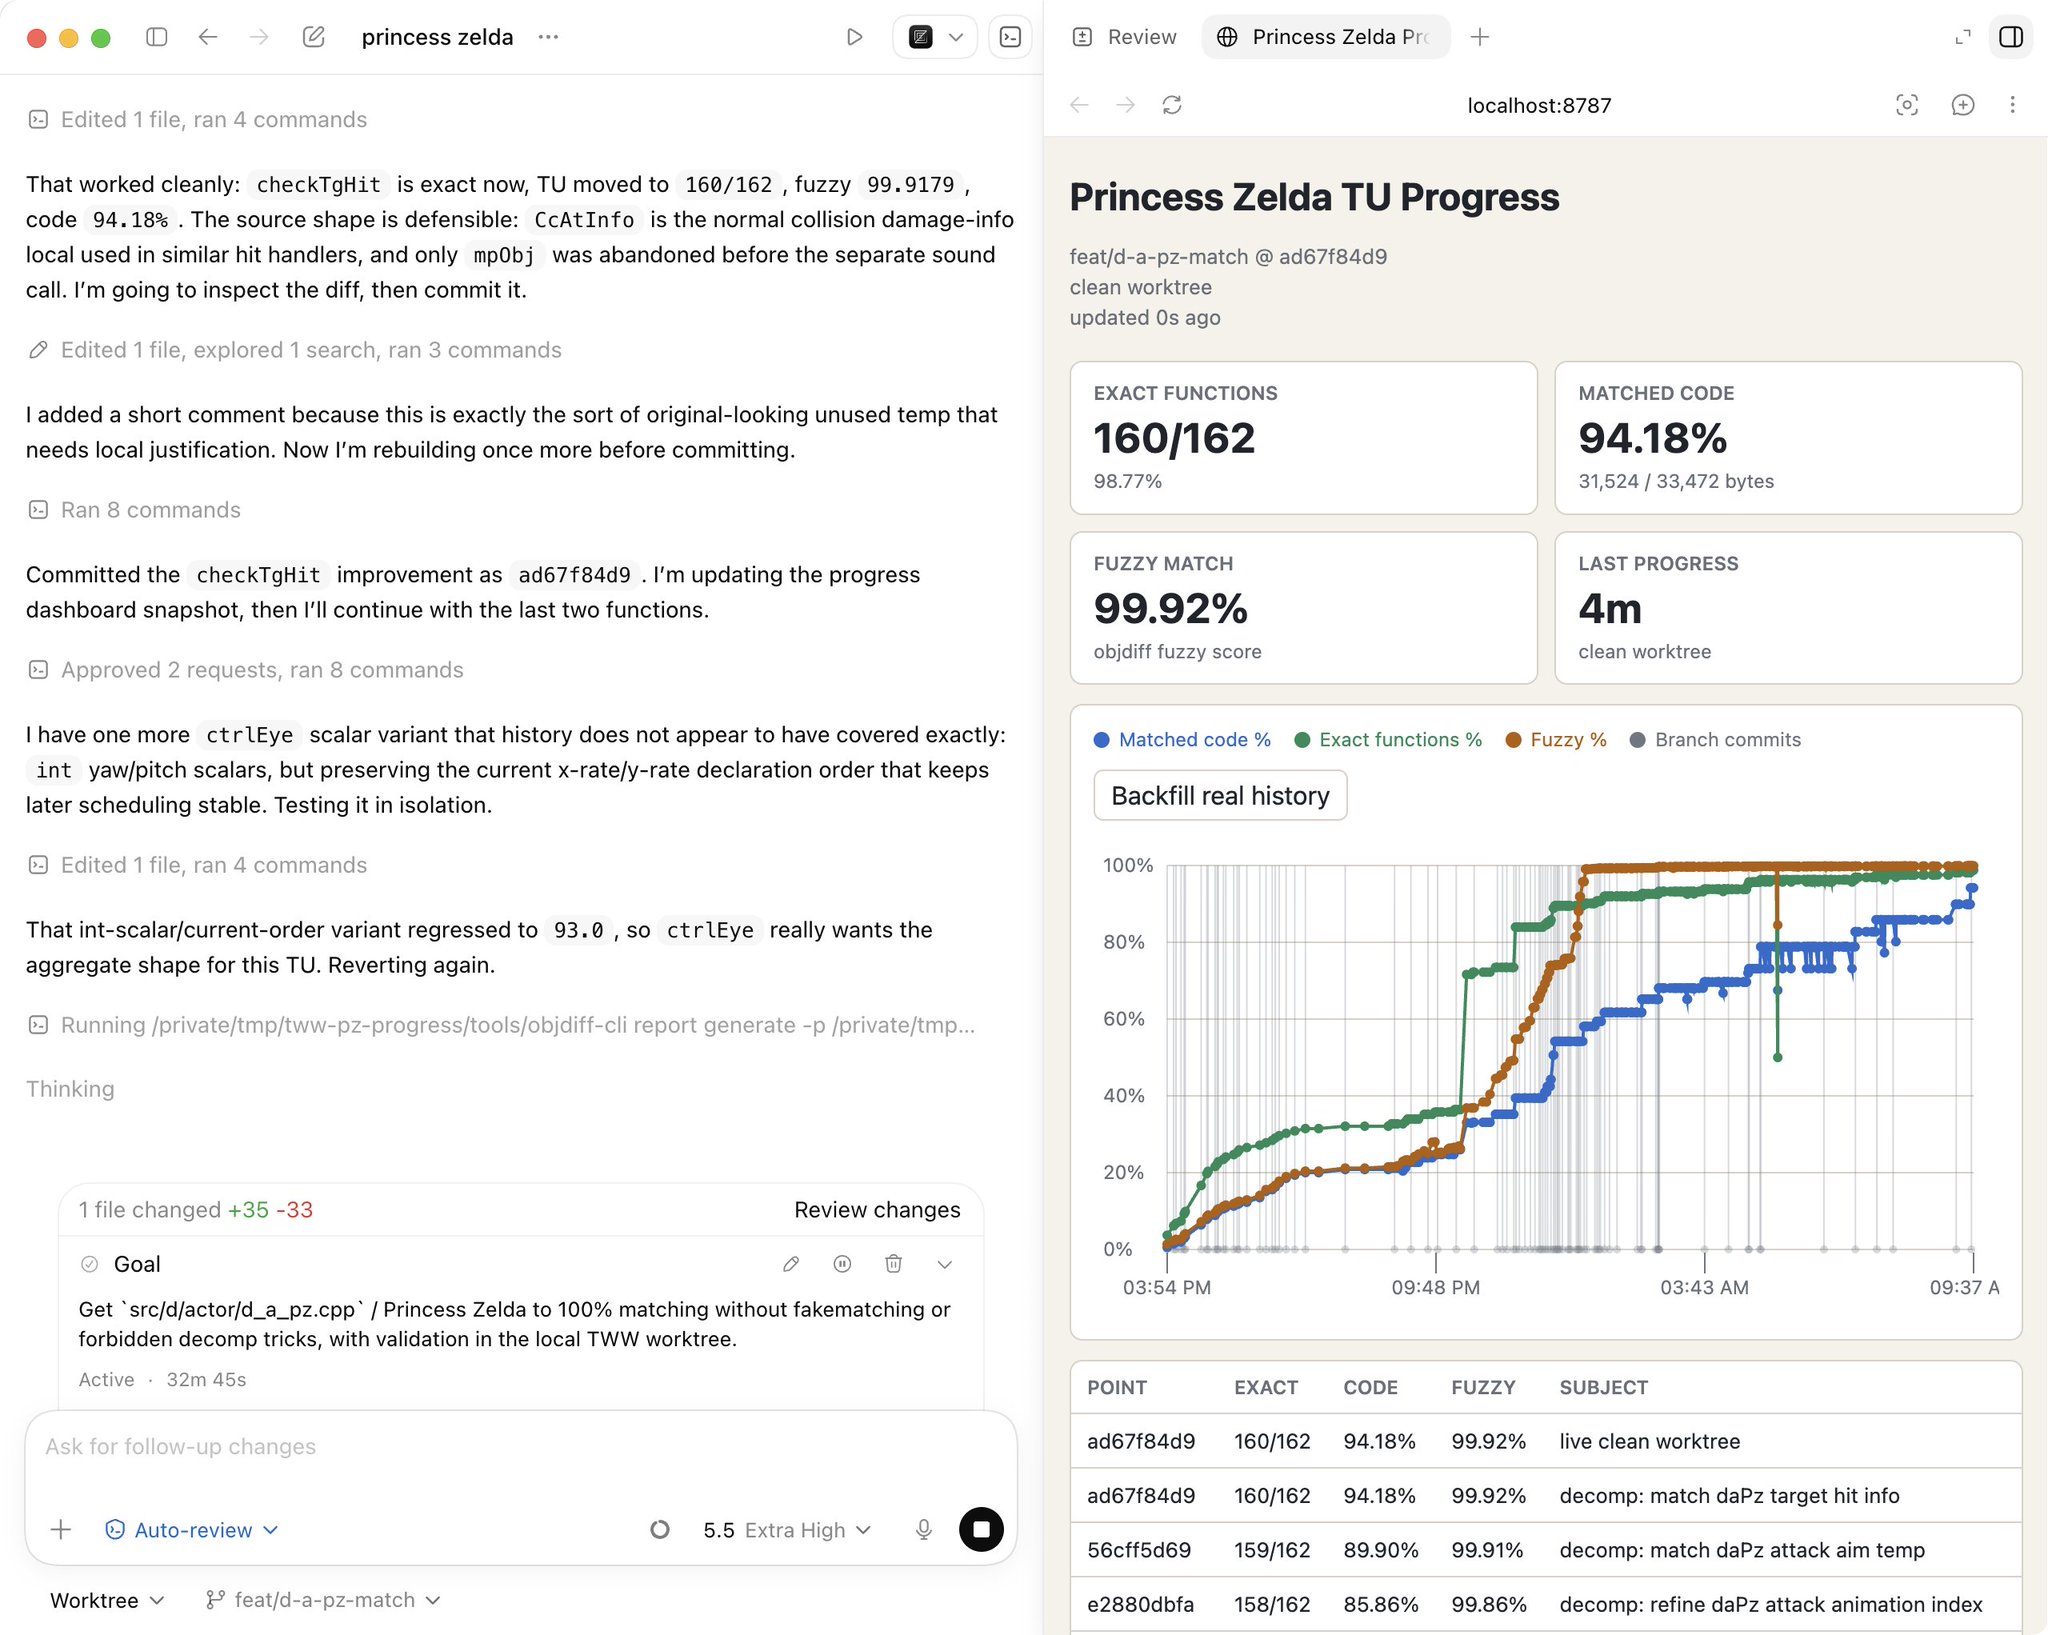The image size is (2048, 1635).
Task: Click the run play button in header
Action: click(x=854, y=37)
